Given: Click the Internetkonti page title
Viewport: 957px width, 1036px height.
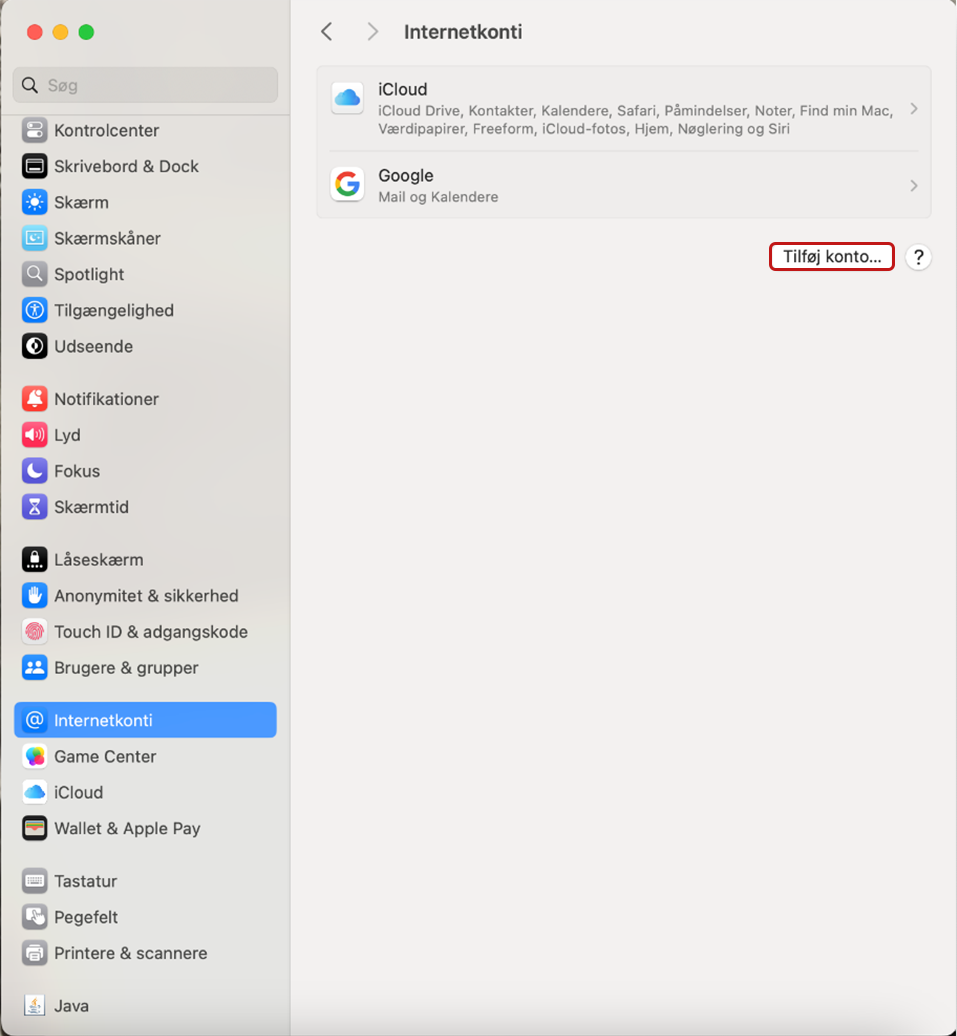Looking at the screenshot, I should (463, 32).
